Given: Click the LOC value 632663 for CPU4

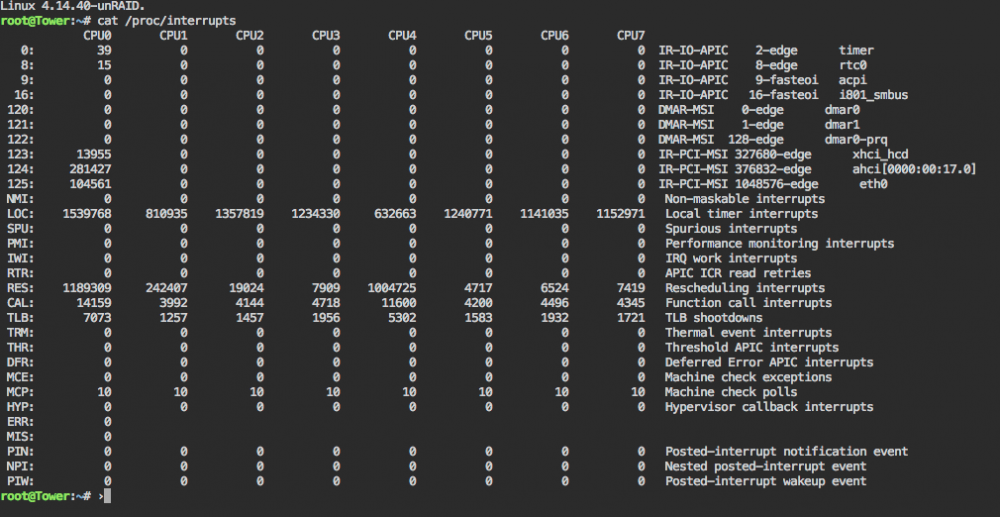Looking at the screenshot, I should click(x=395, y=214).
